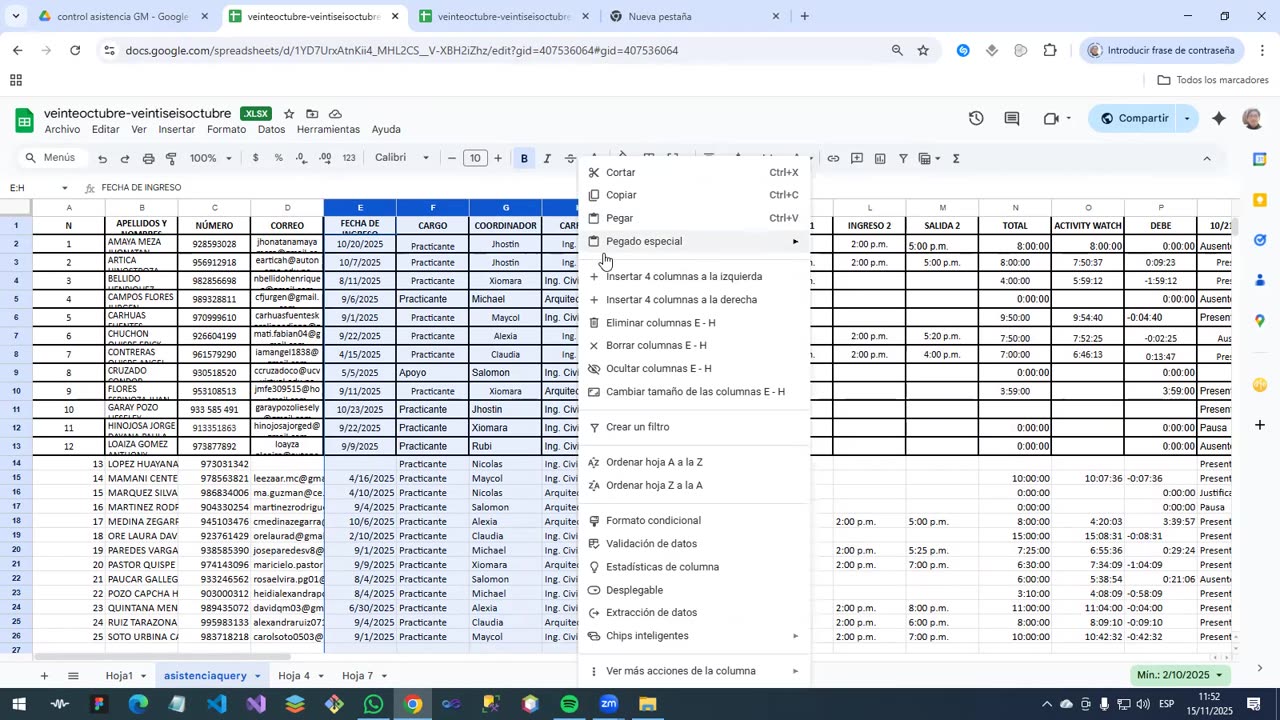Star the spreadsheet document
Viewport: 1280px width, 720px height.
pos(289,114)
